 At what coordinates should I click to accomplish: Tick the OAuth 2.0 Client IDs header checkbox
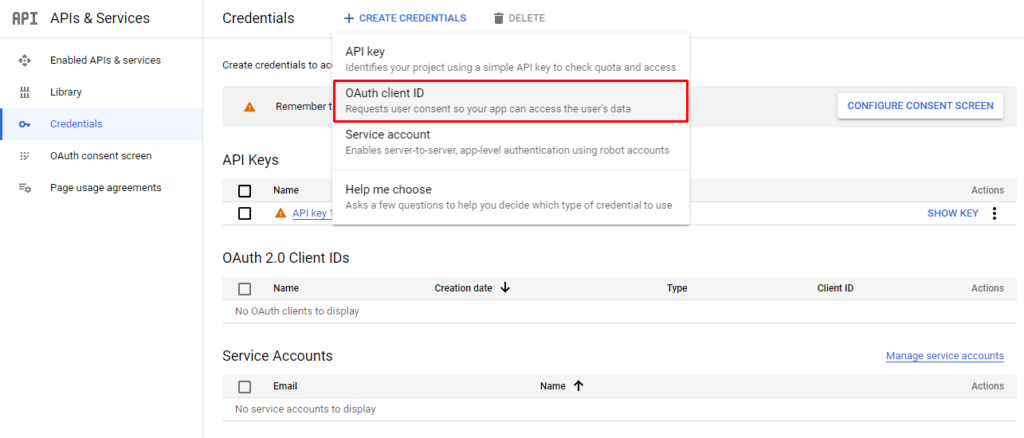[245, 289]
